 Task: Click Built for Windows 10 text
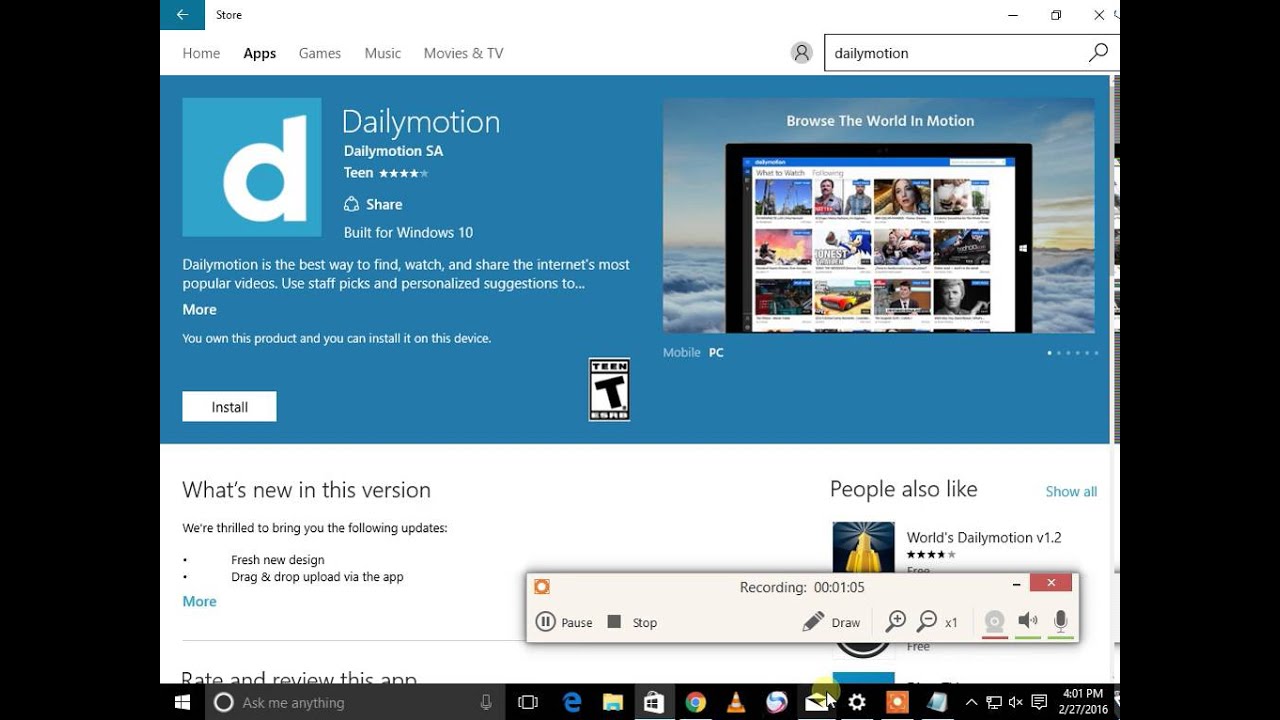tap(408, 232)
